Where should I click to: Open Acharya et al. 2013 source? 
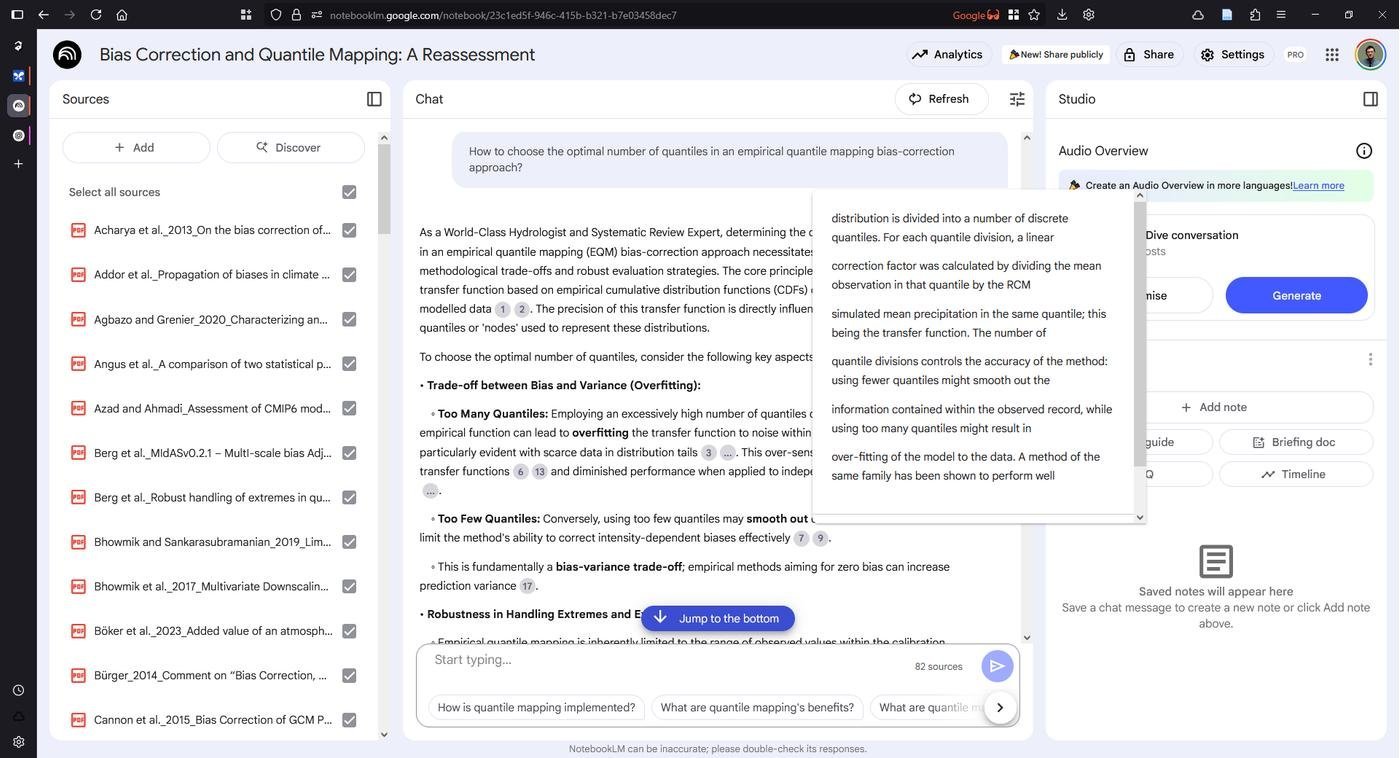click(x=212, y=230)
